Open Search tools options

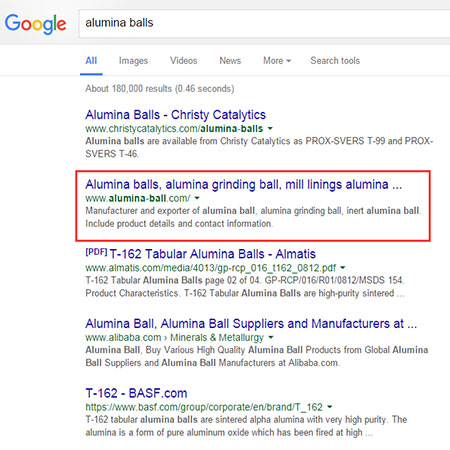(x=335, y=61)
